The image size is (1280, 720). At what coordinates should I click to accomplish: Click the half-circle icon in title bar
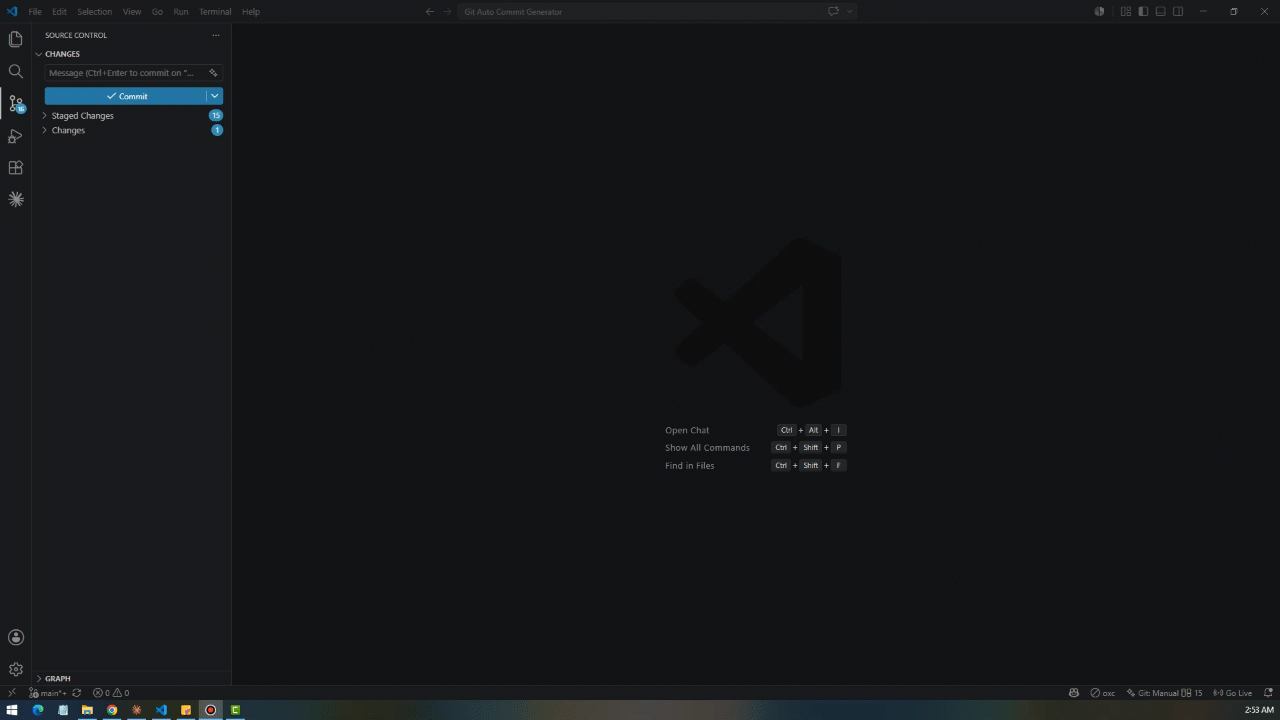point(1099,12)
